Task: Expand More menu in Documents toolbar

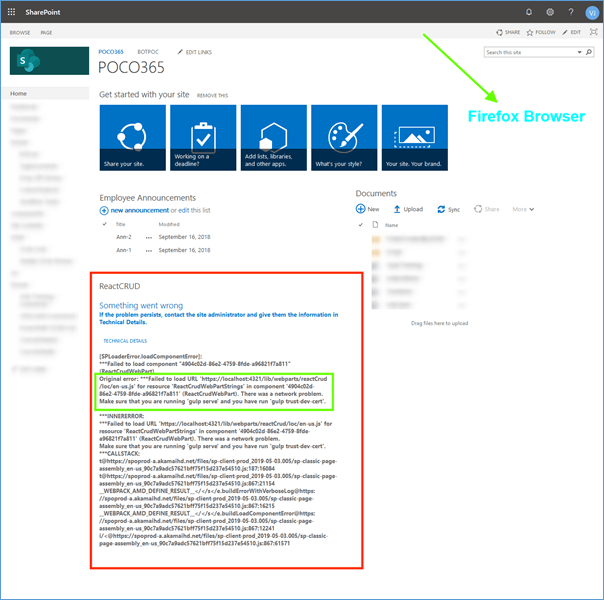Action: point(523,209)
